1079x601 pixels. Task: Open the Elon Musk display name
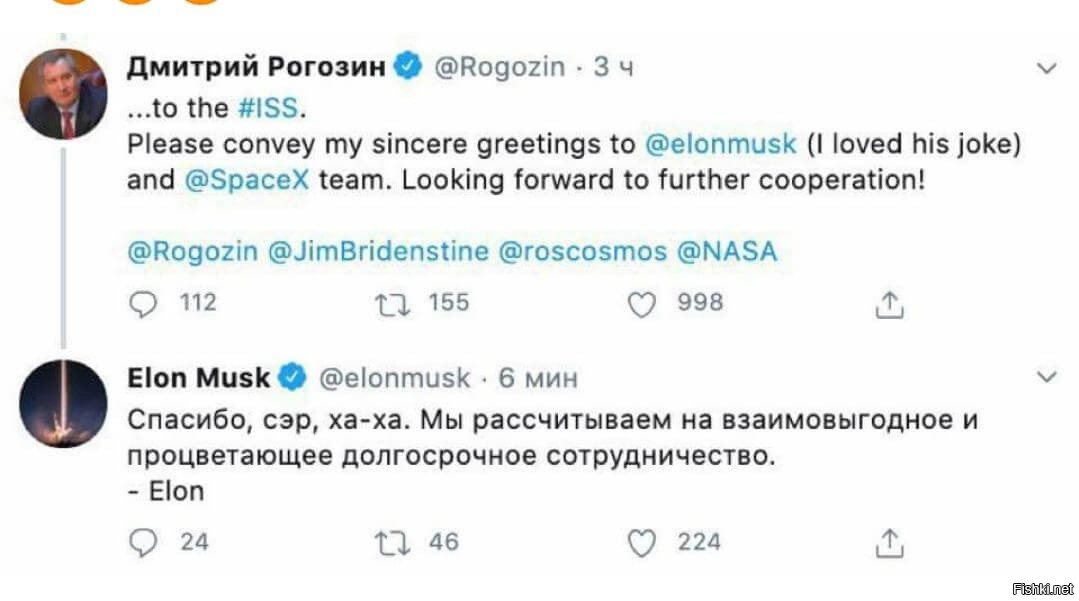[199, 377]
